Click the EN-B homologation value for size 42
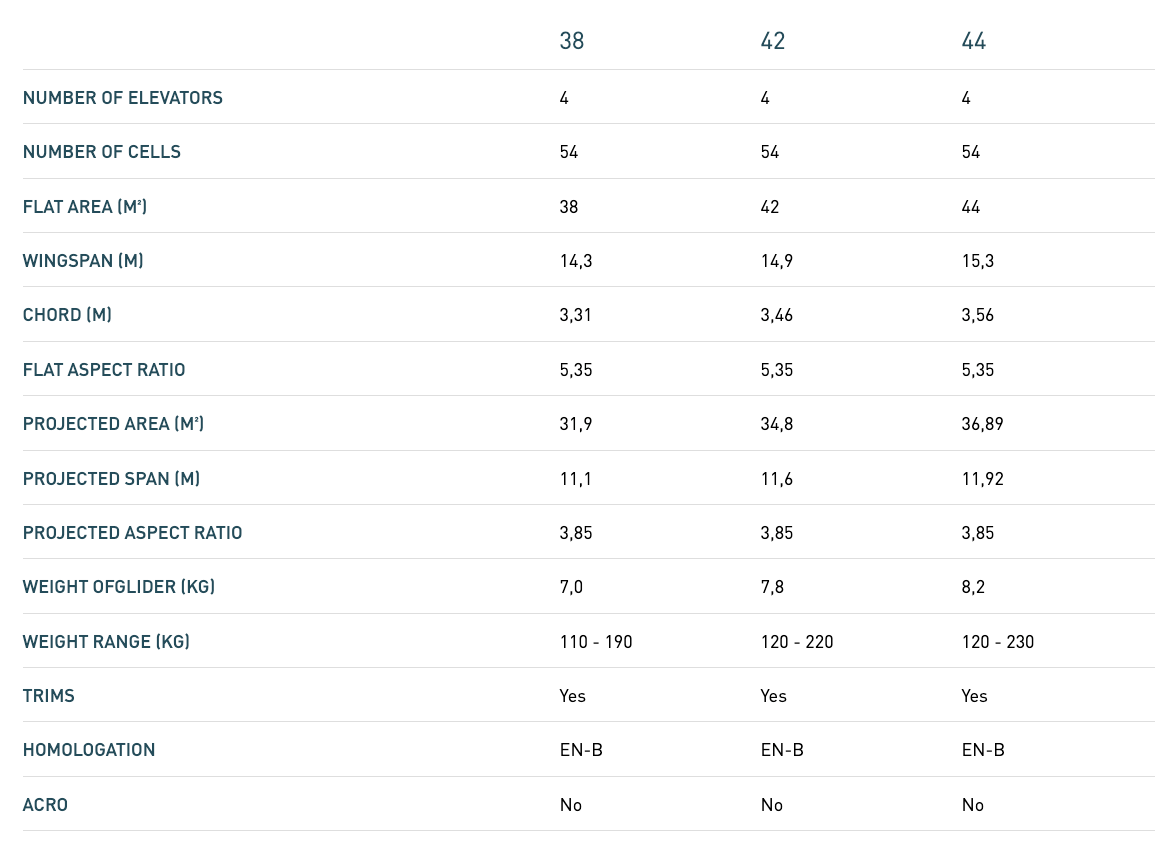Screen dimensions: 1155x842 click(x=782, y=750)
